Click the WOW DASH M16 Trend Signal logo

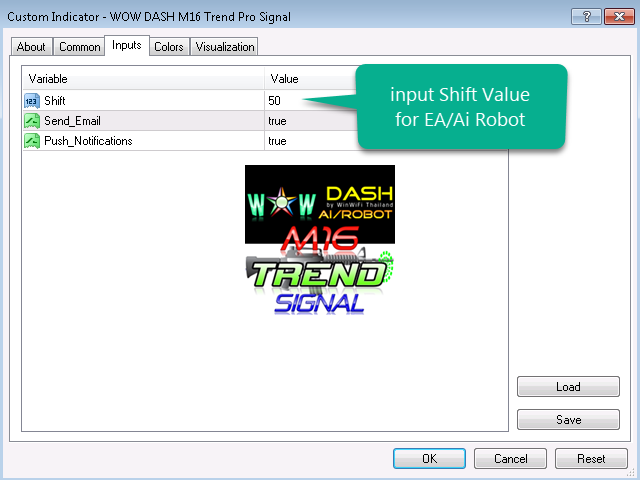pyautogui.click(x=320, y=240)
